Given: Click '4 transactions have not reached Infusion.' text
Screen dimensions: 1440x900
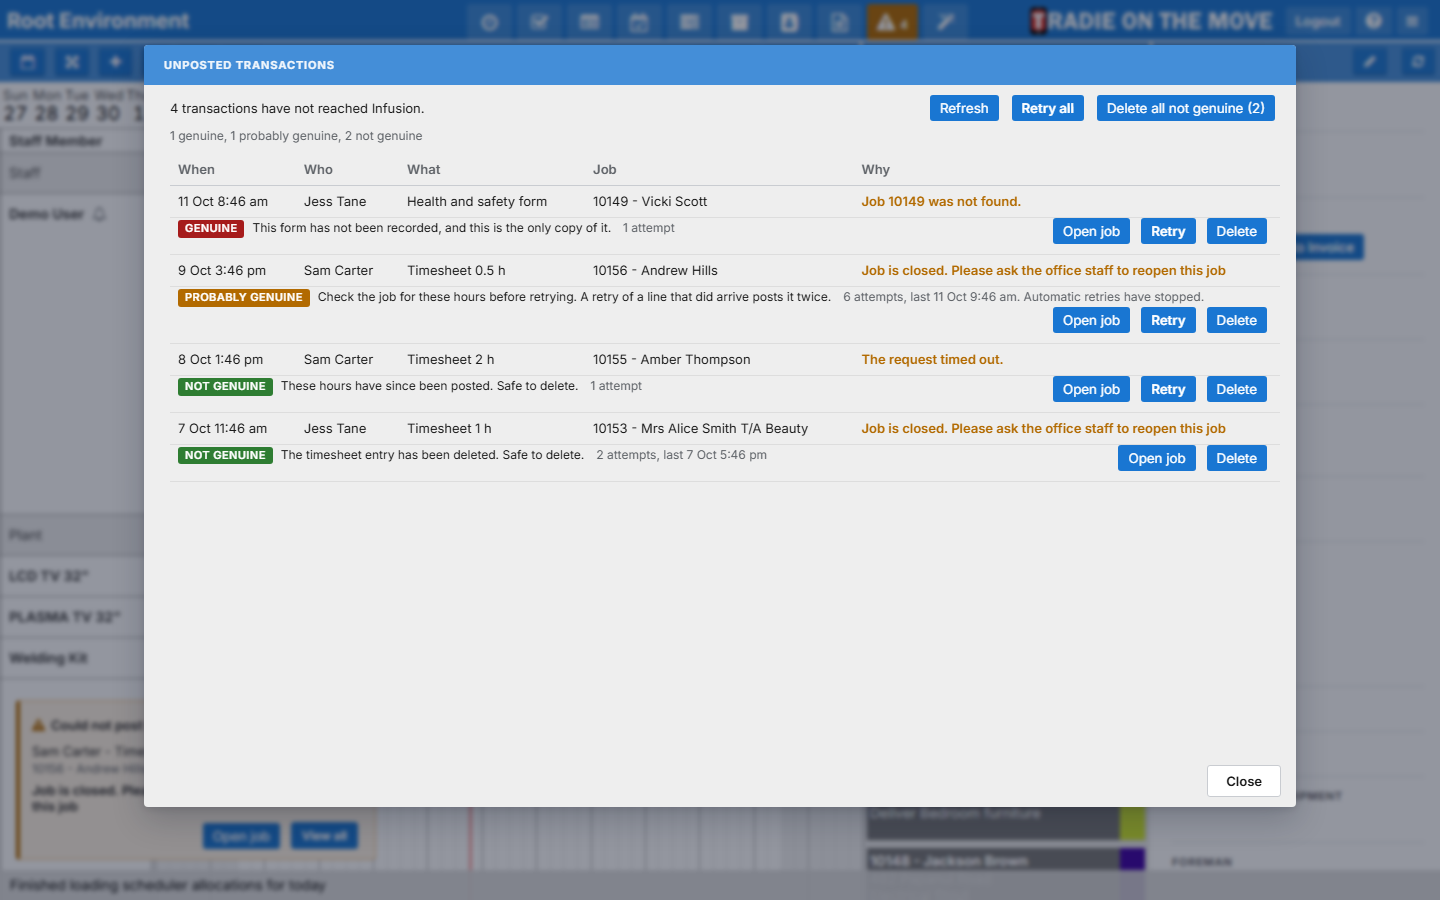Looking at the screenshot, I should (297, 108).
